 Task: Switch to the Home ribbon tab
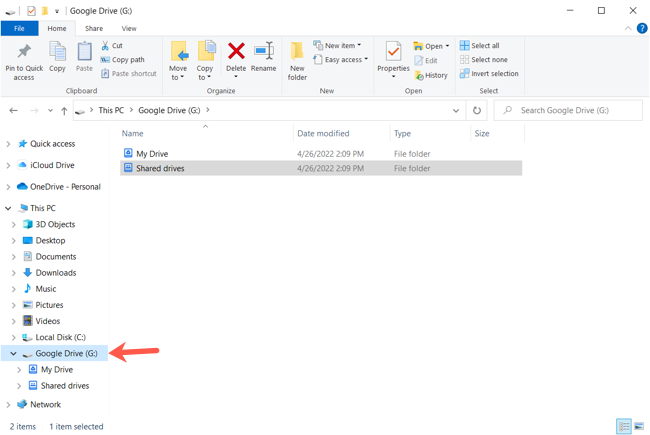click(x=57, y=28)
